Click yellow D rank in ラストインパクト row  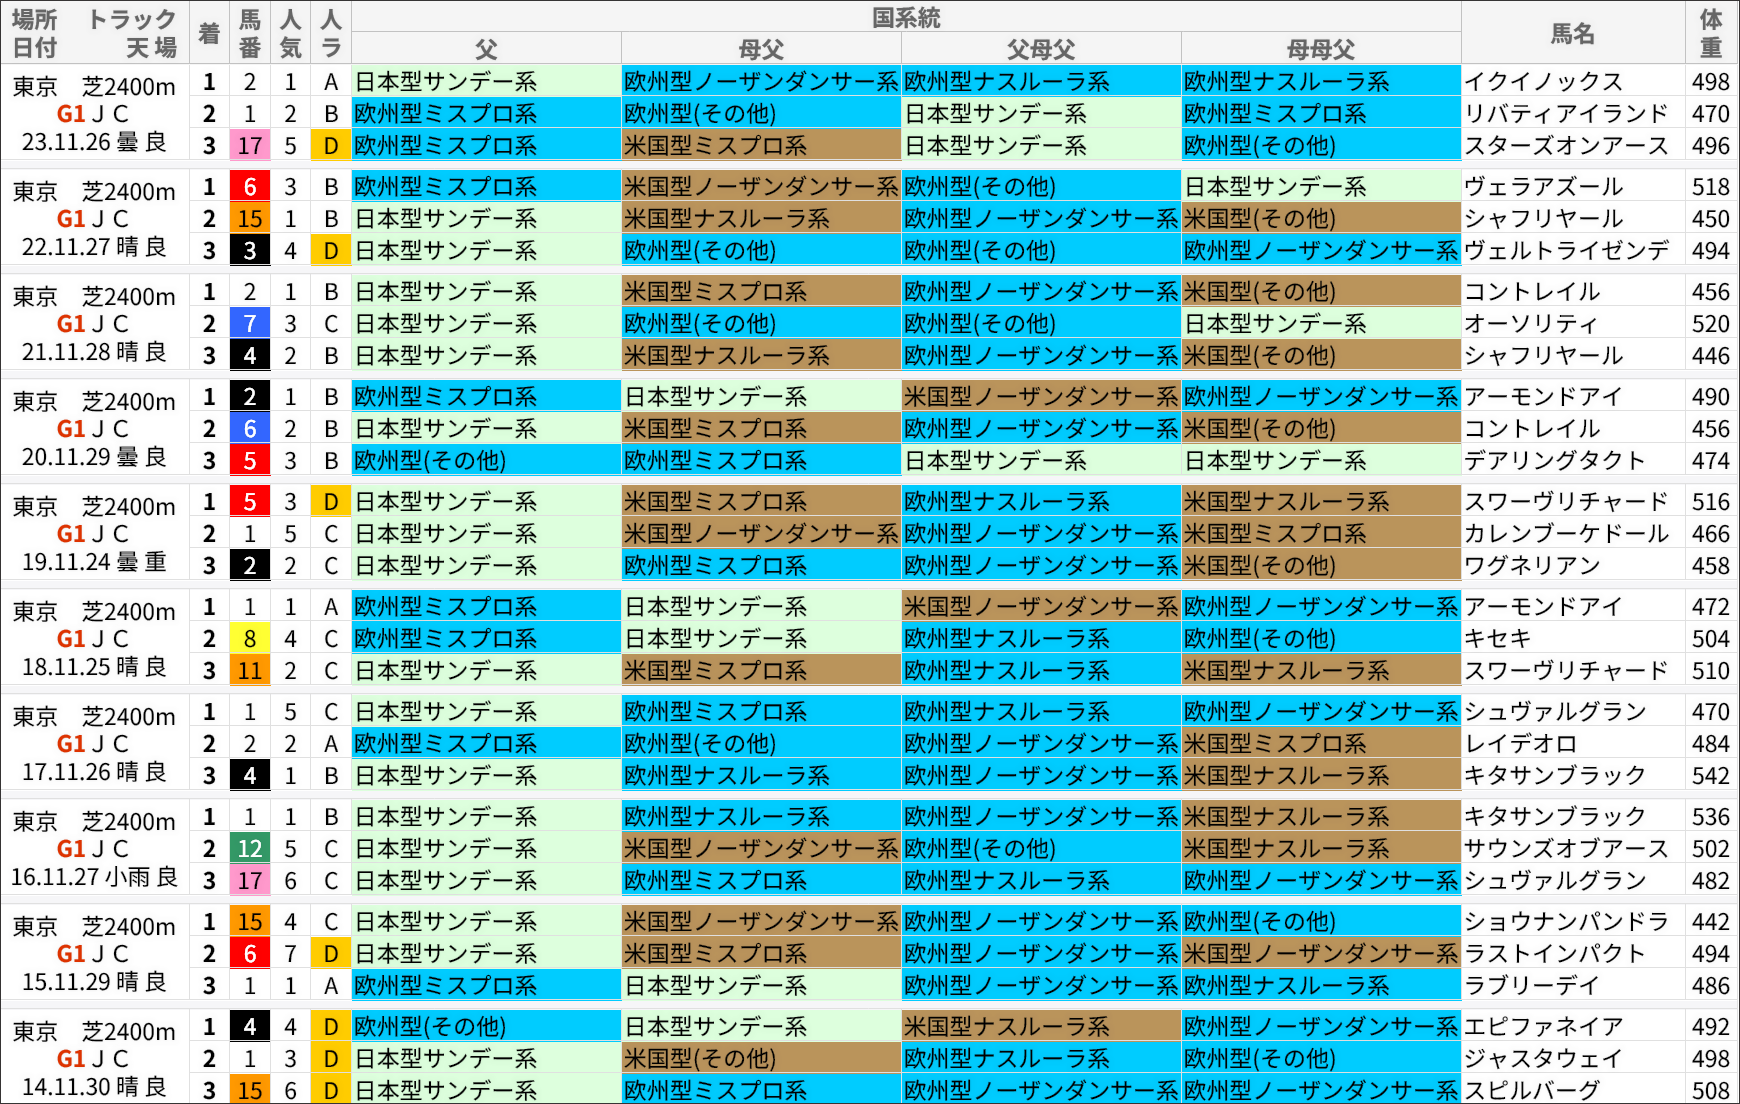(x=331, y=954)
